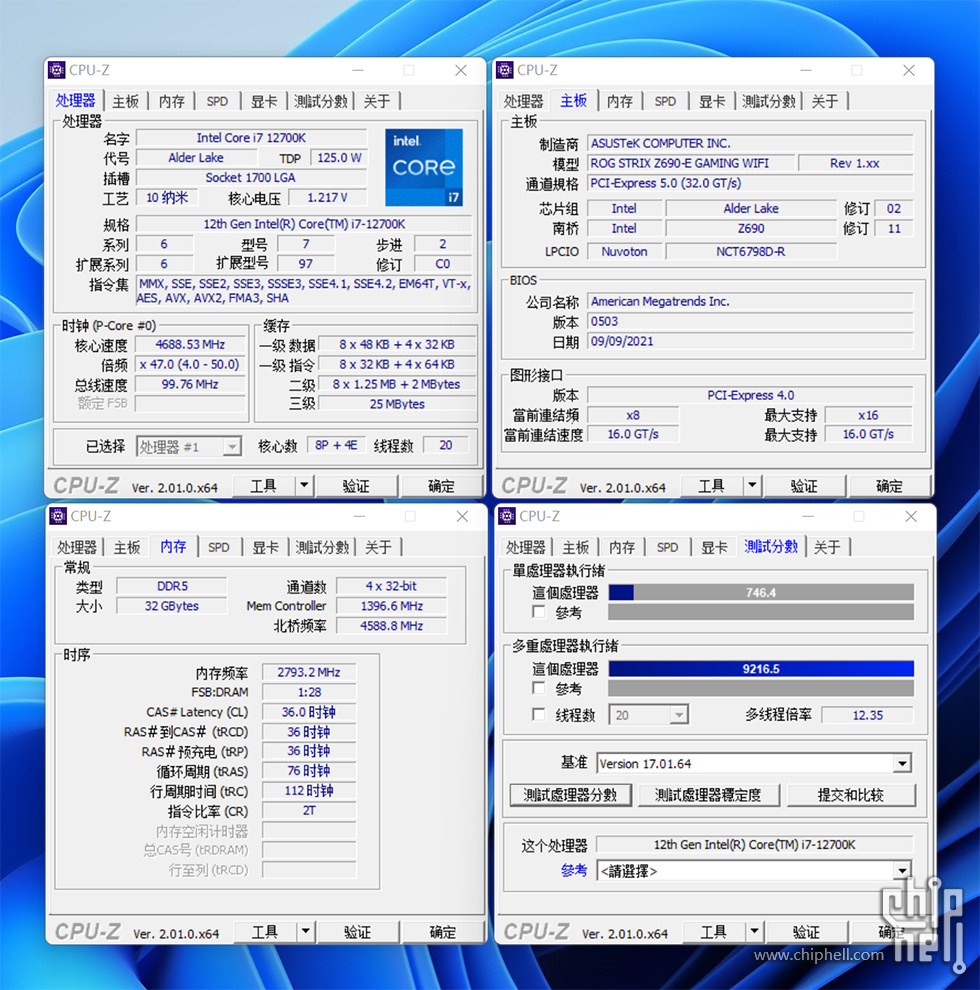Click 确定 button in mainboard window
This screenshot has height=990, width=980.
pos(889,486)
